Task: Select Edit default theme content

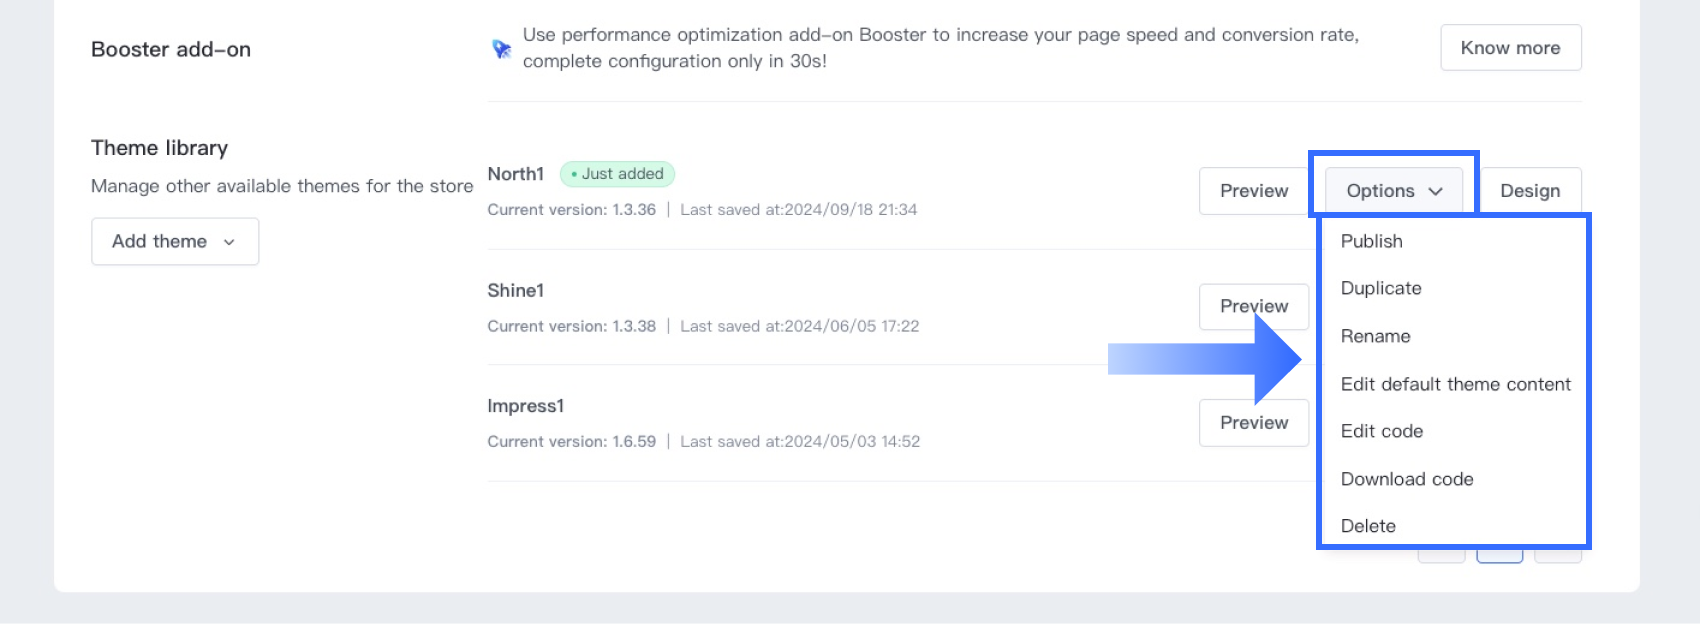Action: pos(1455,384)
